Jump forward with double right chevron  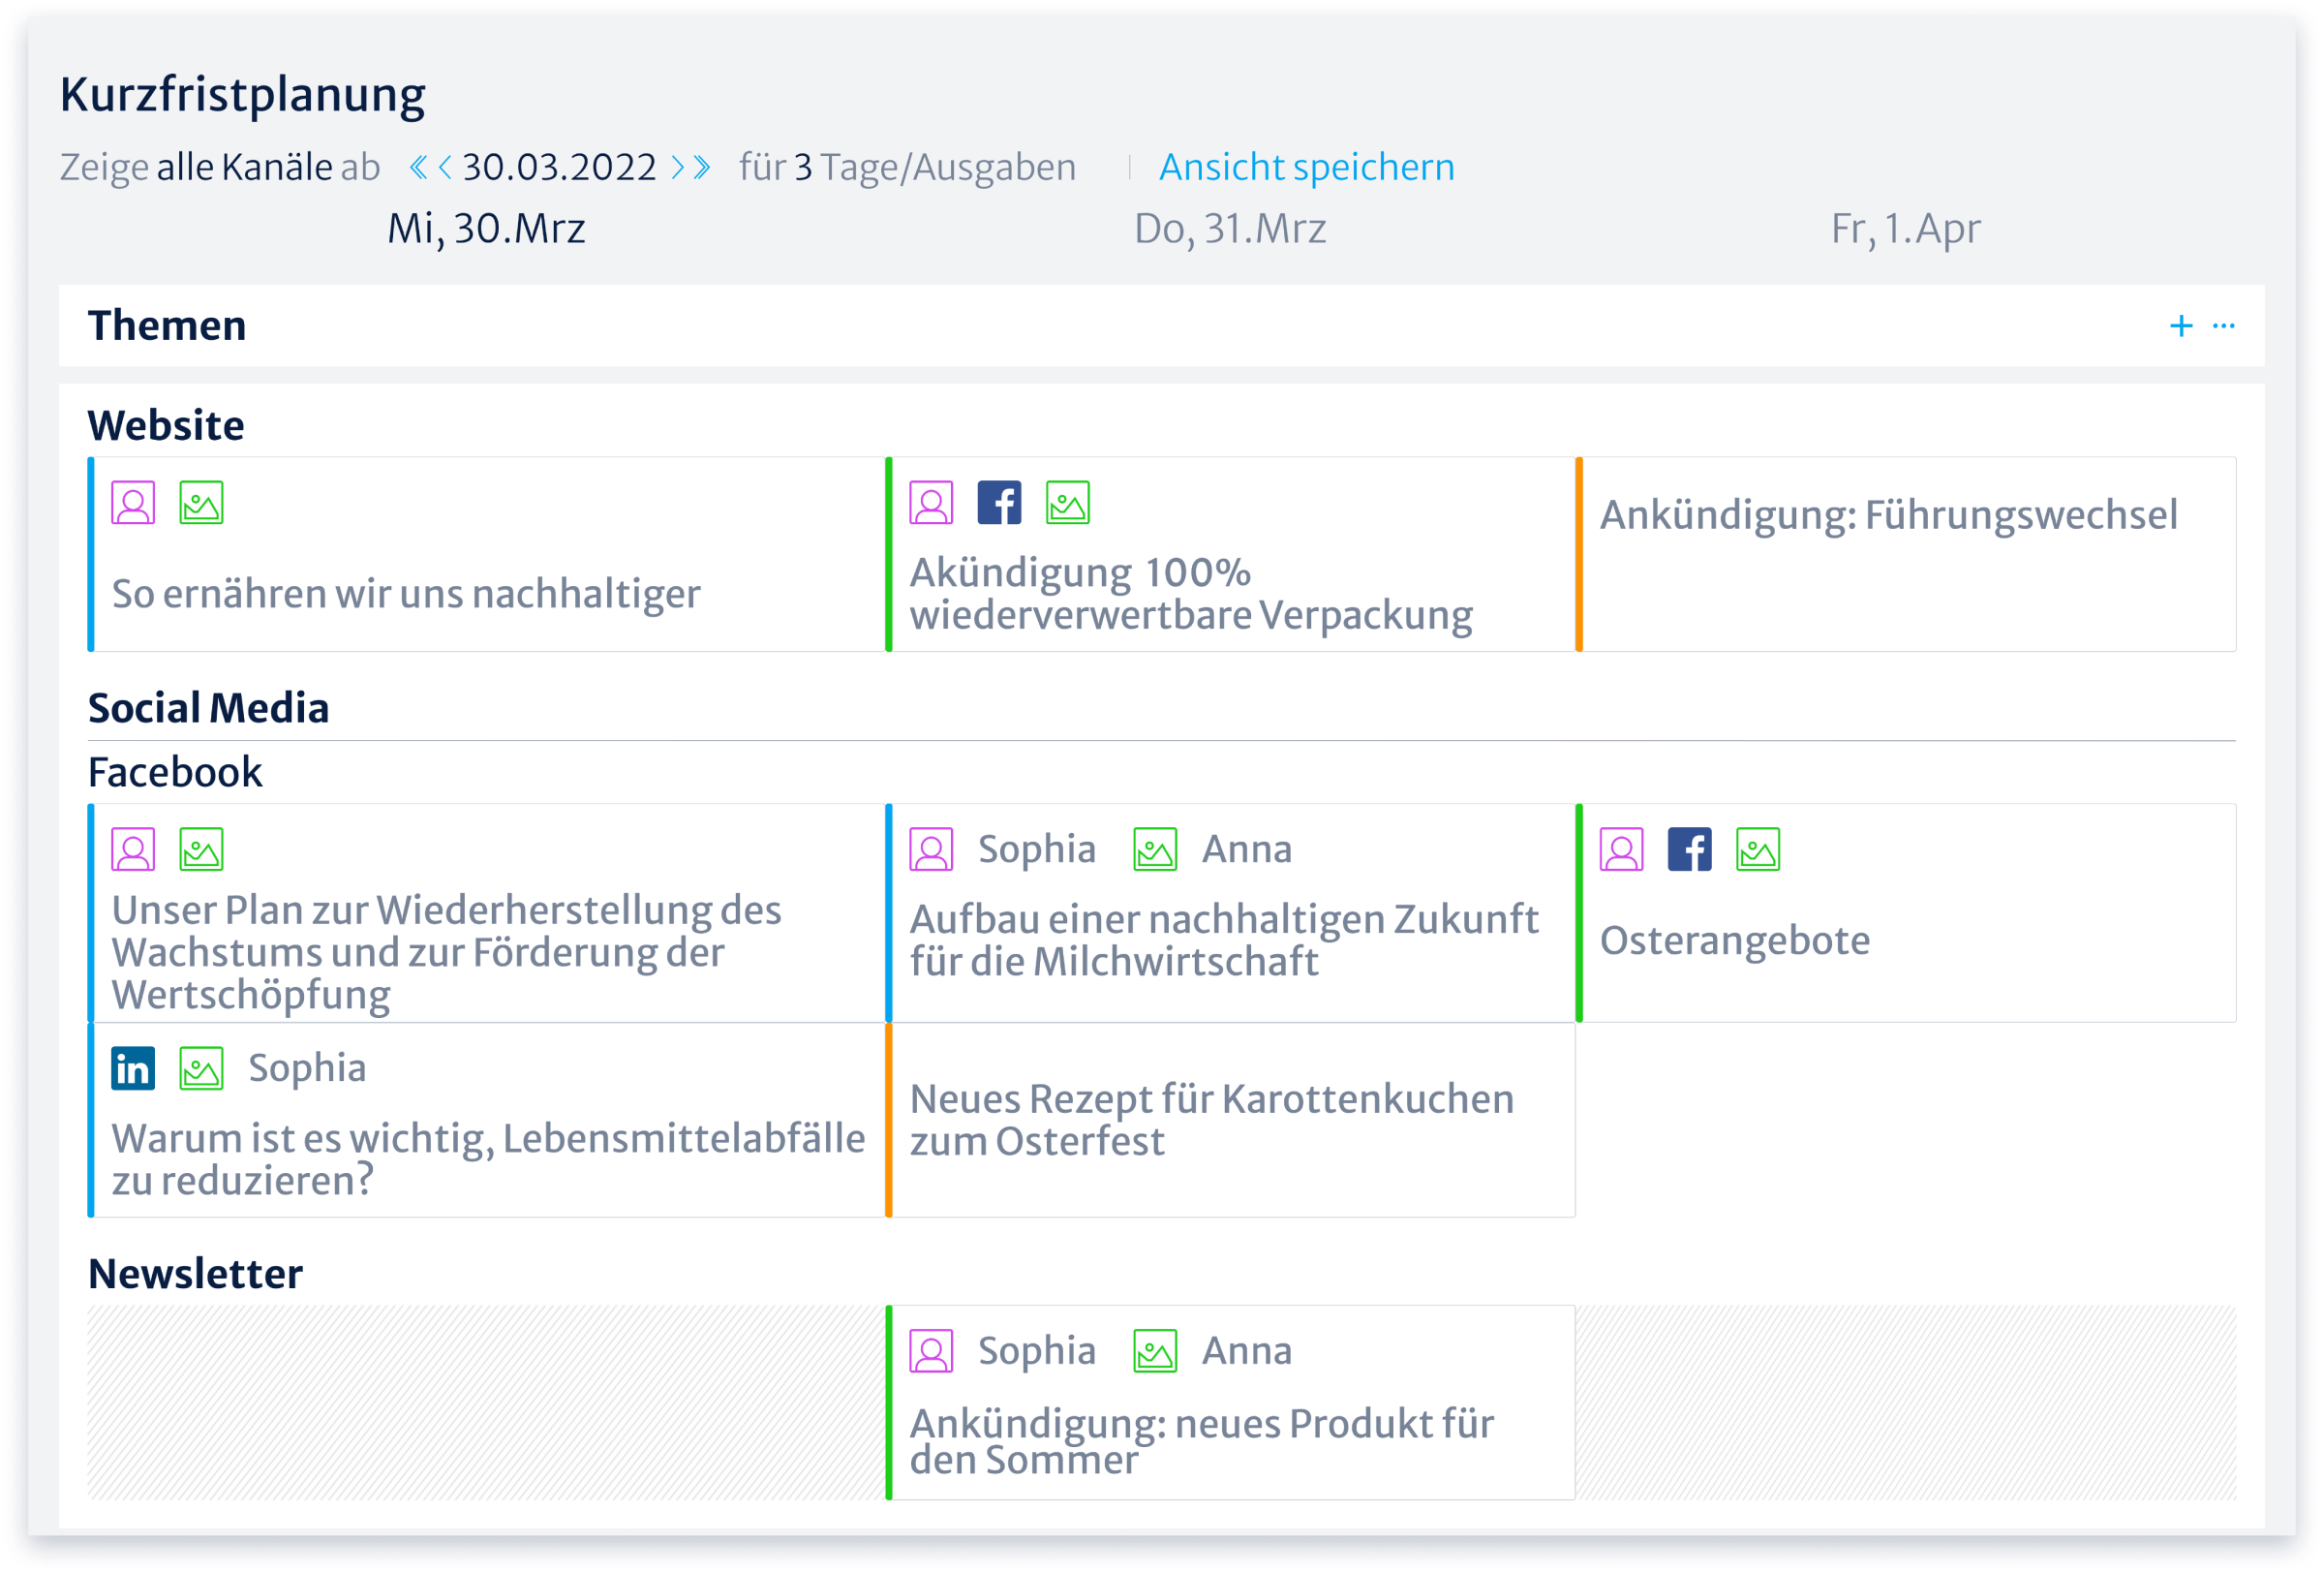[703, 167]
